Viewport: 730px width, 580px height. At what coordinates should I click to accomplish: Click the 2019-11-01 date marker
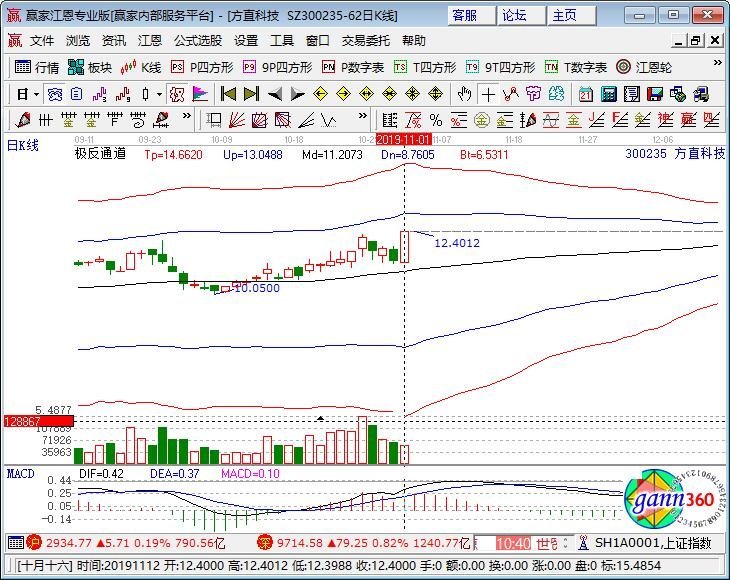[x=404, y=139]
